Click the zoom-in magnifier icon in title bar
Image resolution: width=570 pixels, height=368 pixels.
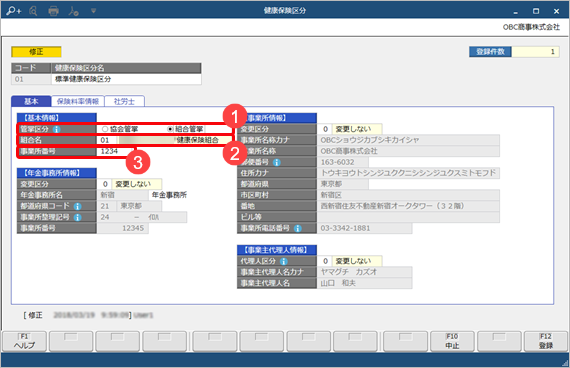pos(13,11)
